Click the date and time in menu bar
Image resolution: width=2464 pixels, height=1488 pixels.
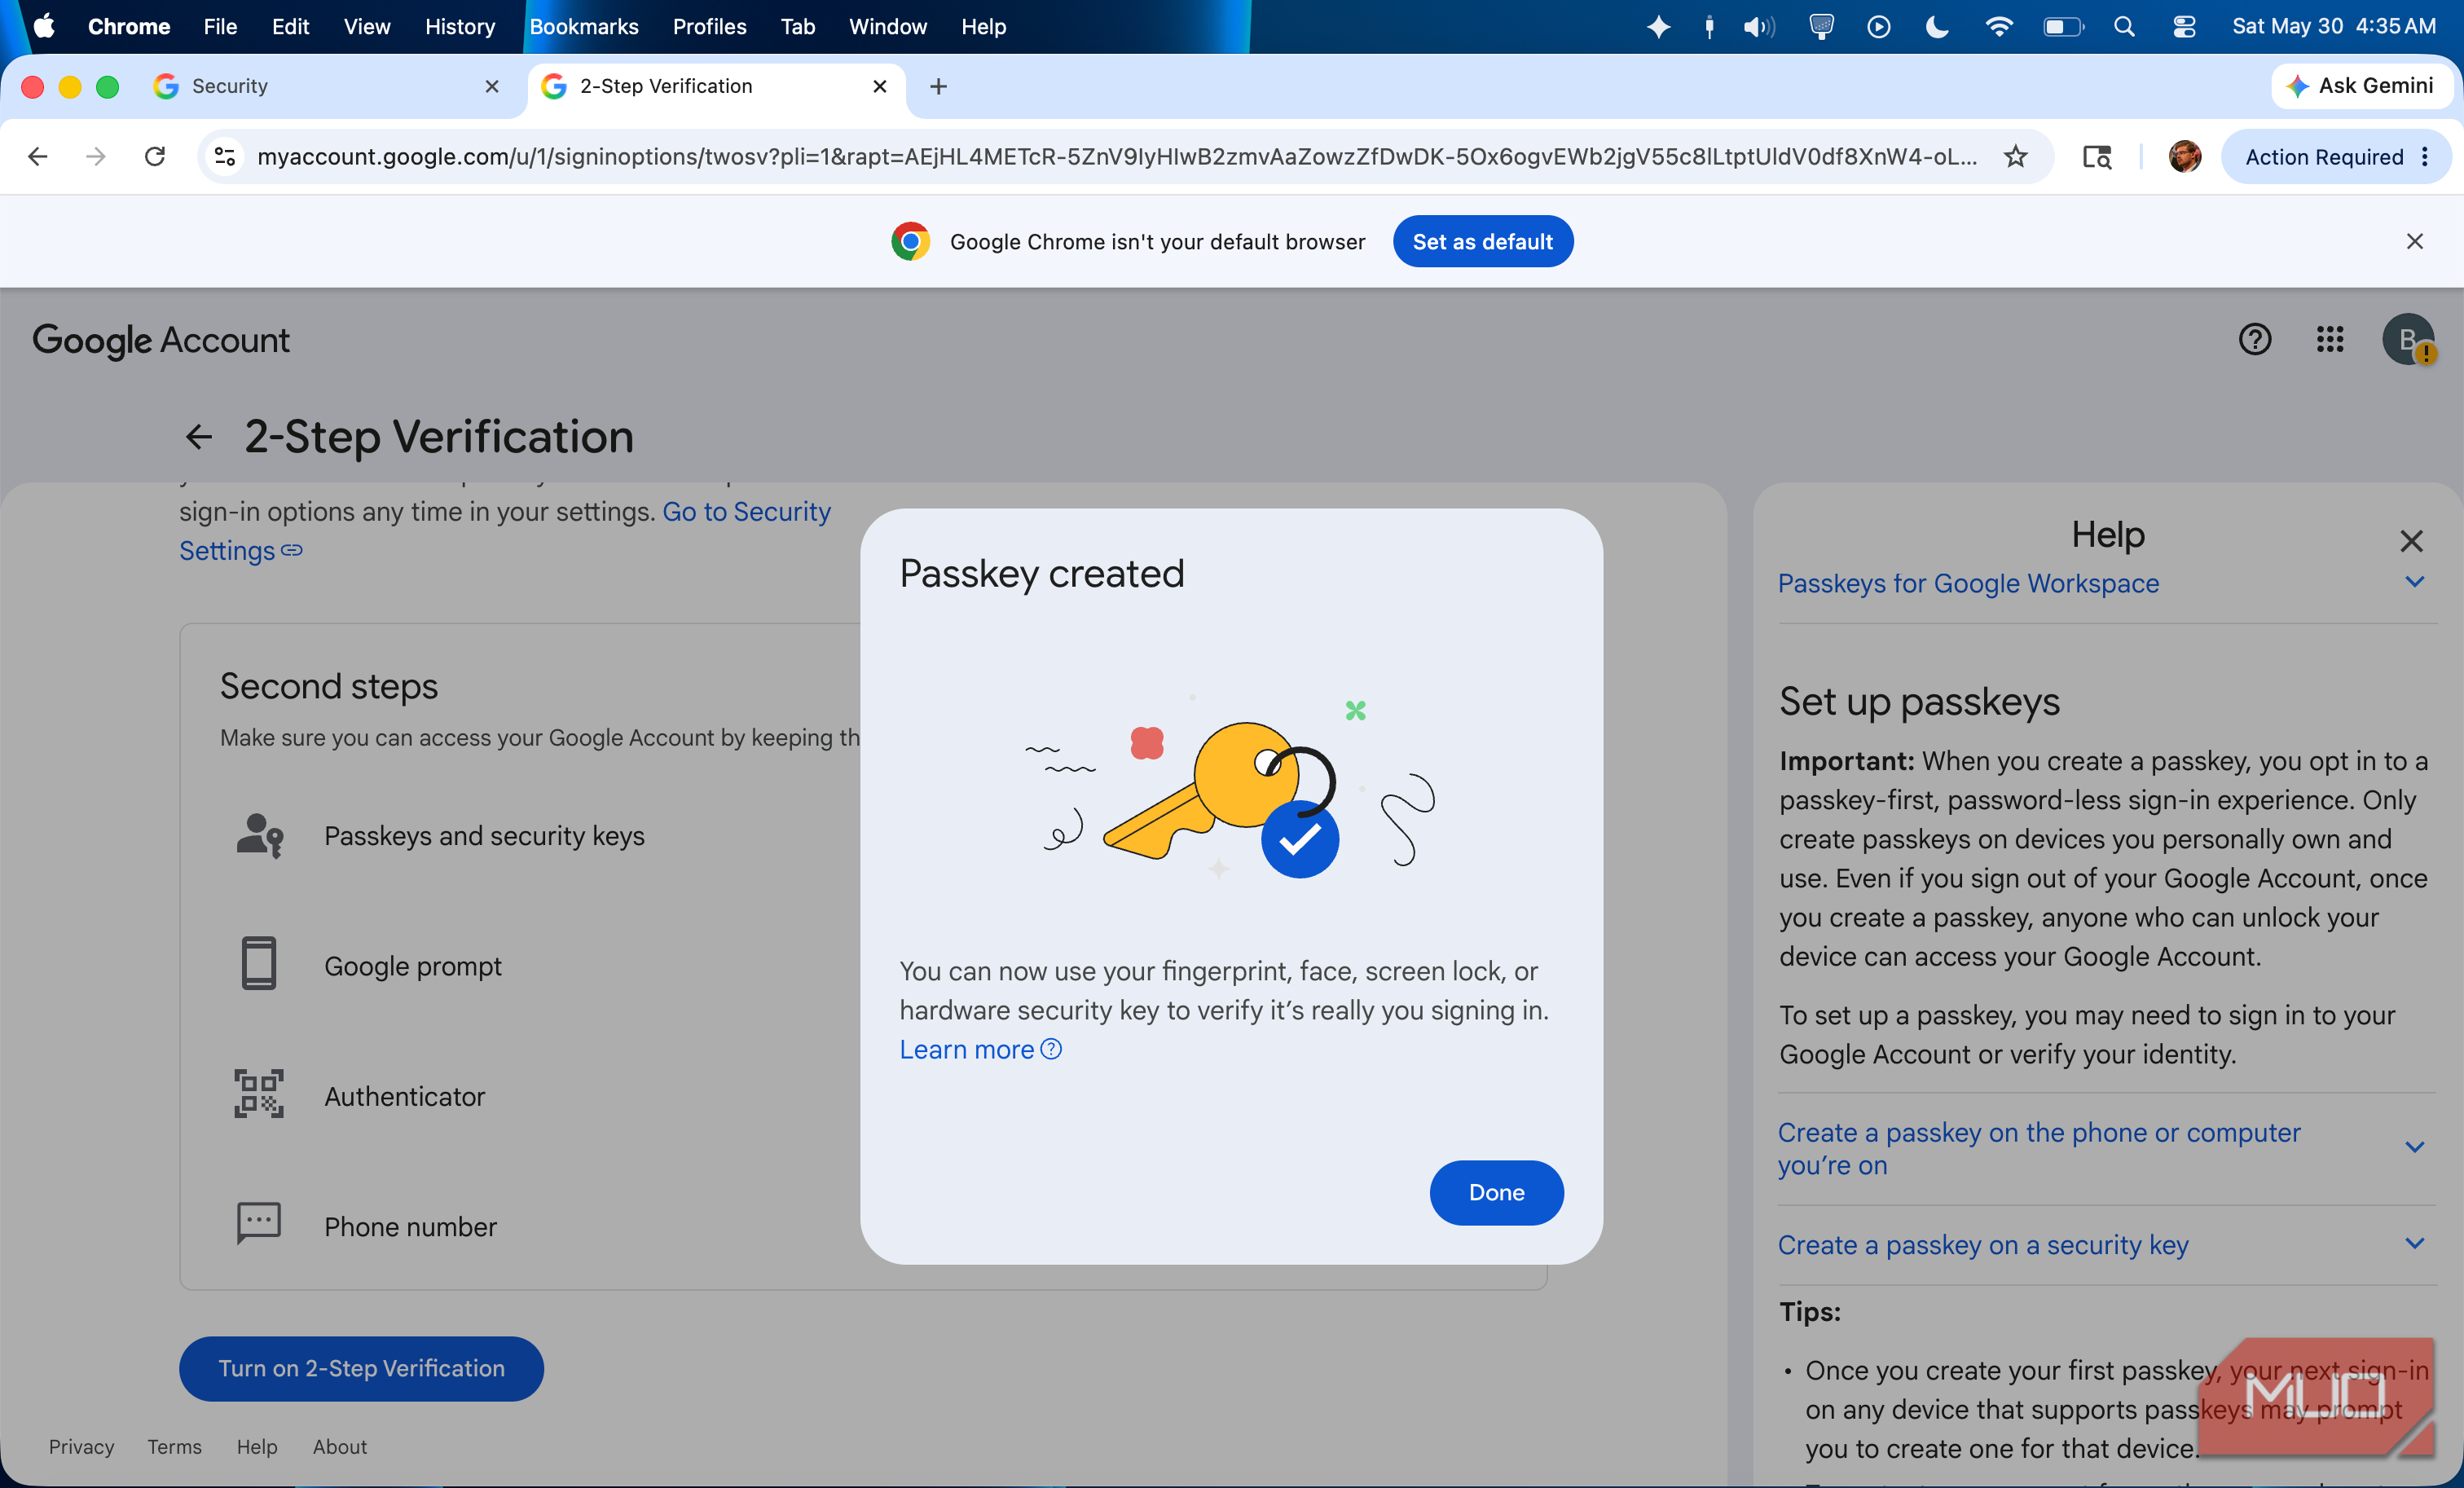[2334, 27]
